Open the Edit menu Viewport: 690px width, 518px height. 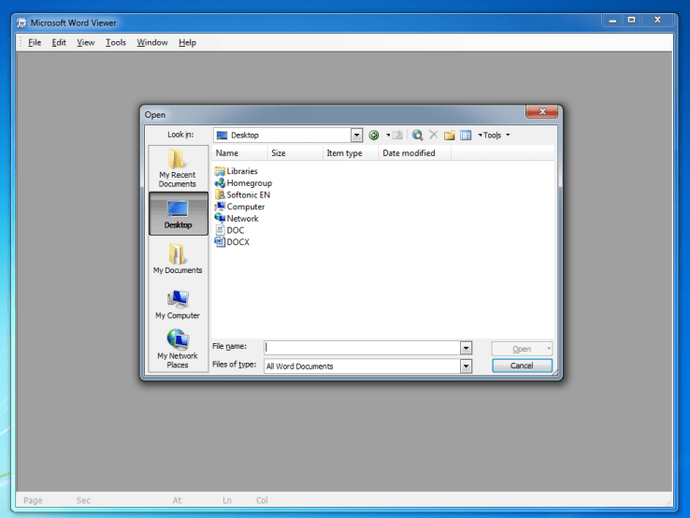click(59, 43)
